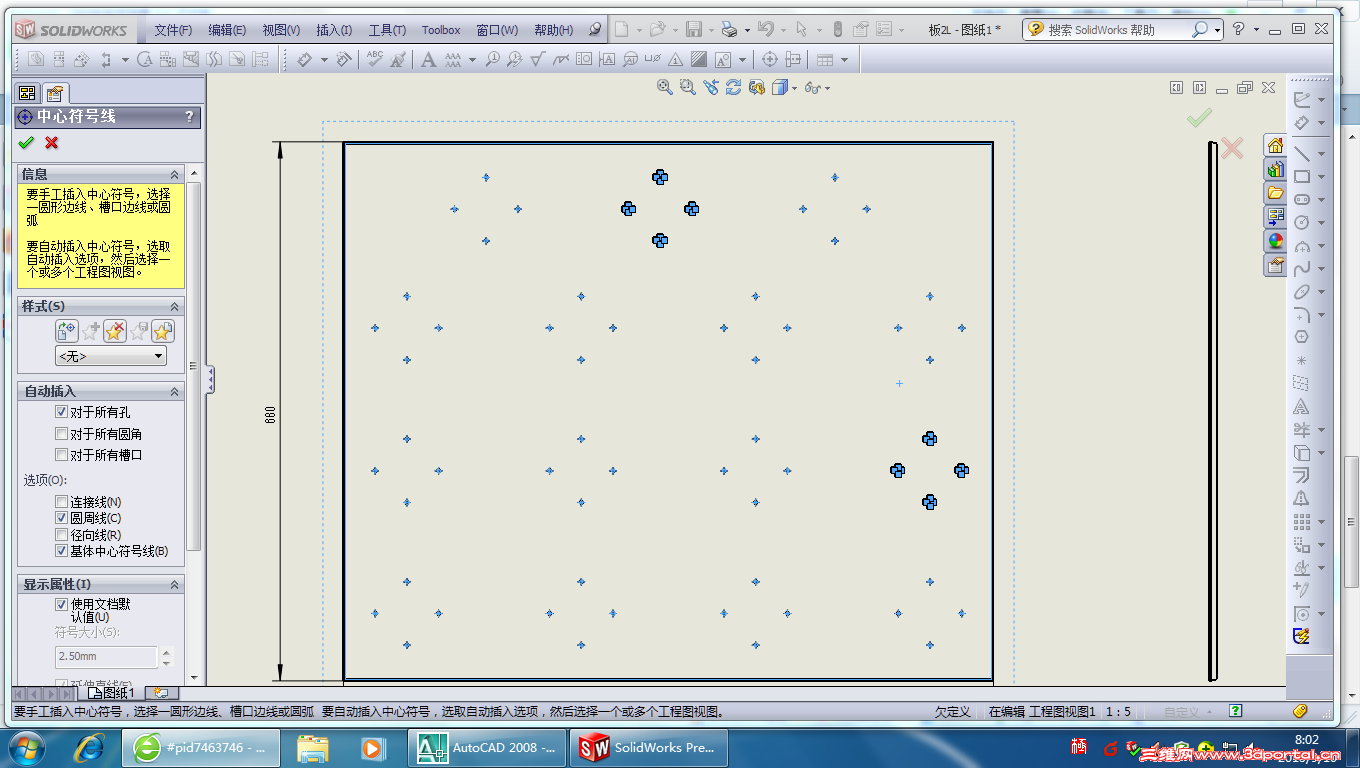Click the load style star button
1360x768 pixels.
coord(163,331)
